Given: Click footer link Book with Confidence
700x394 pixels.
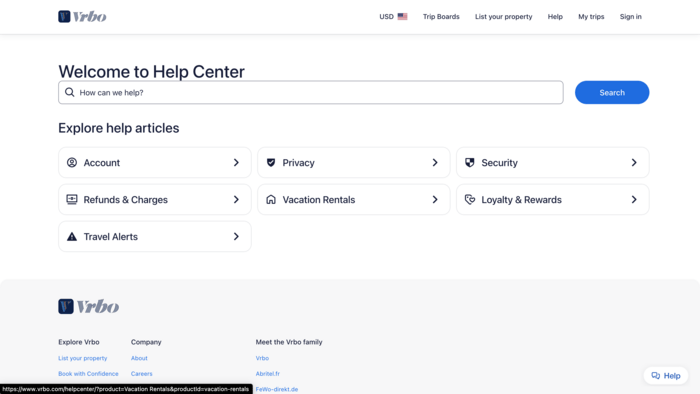Looking at the screenshot, I should (88, 373).
